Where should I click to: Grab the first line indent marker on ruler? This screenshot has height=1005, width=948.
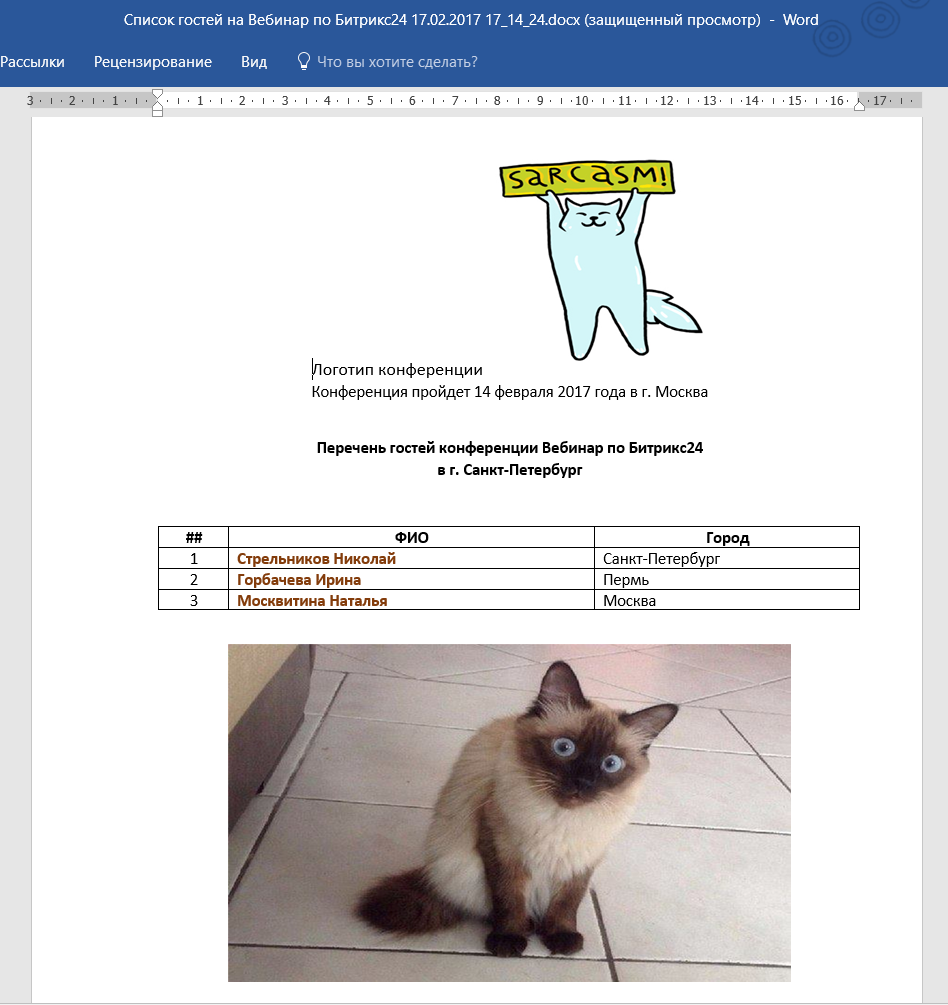tap(157, 94)
